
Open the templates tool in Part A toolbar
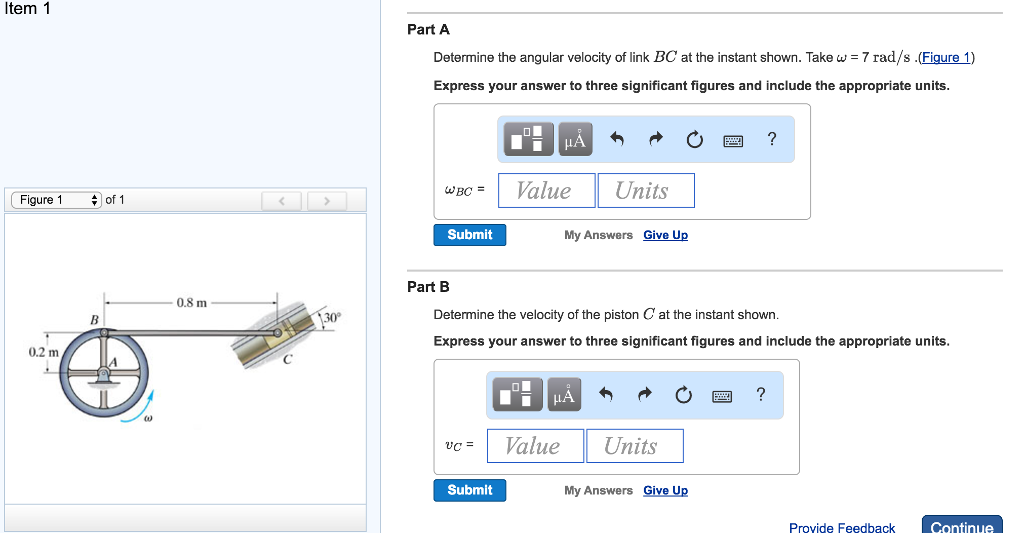(x=529, y=140)
